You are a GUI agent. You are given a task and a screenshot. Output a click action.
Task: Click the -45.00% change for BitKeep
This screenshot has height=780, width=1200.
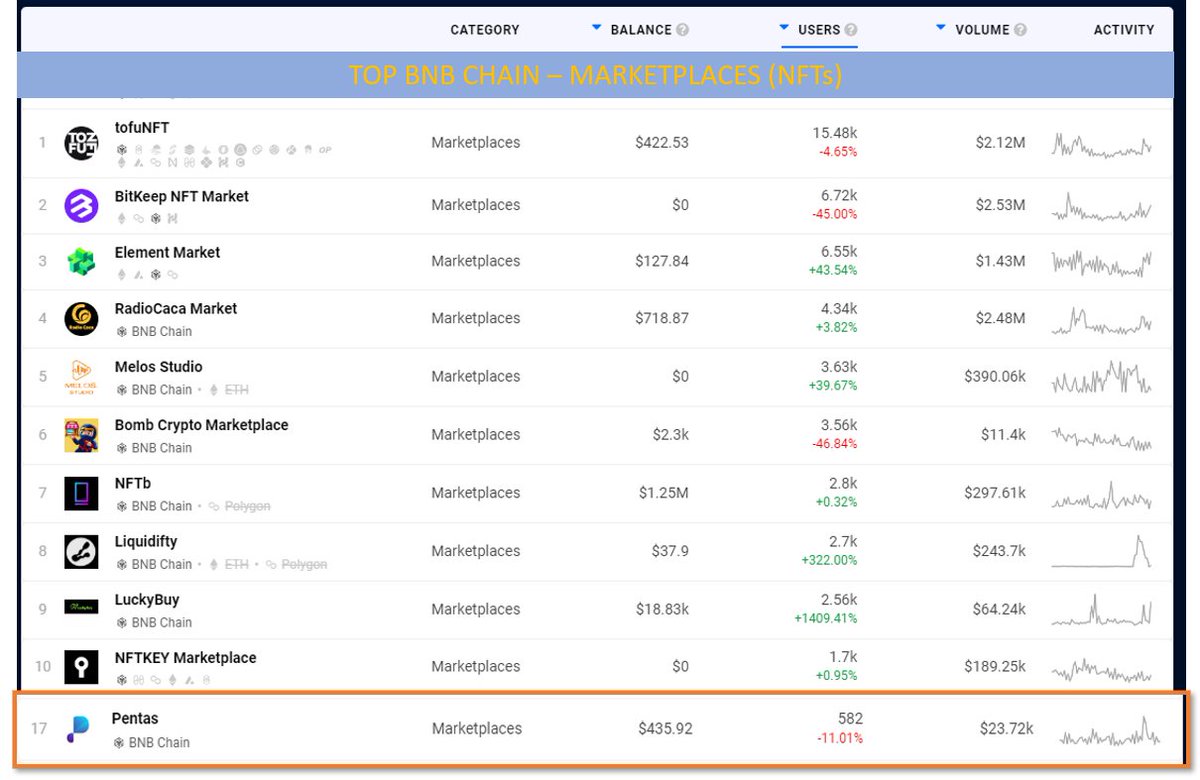834,214
